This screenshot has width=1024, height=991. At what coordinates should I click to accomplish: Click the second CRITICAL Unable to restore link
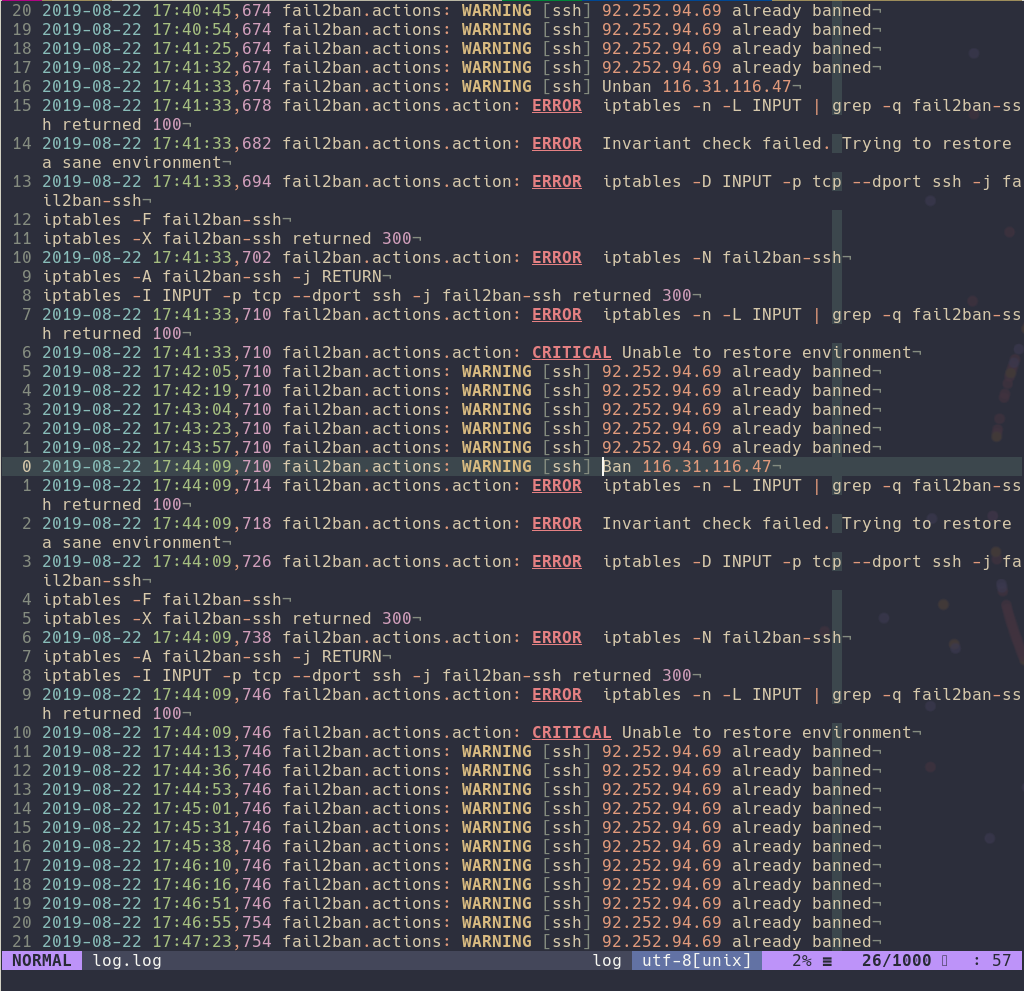tap(571, 732)
